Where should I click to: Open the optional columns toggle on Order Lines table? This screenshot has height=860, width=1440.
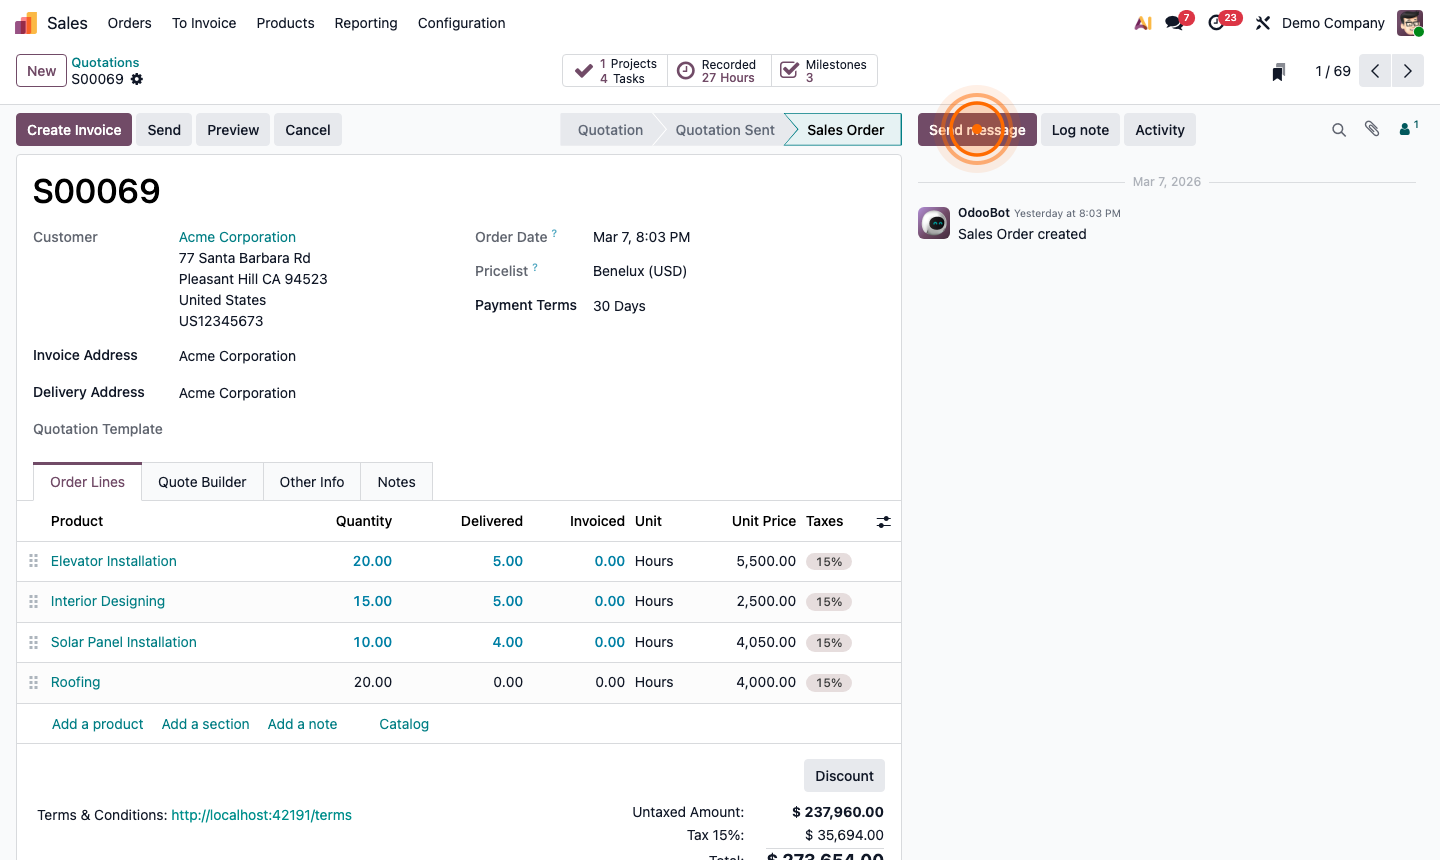click(x=883, y=521)
